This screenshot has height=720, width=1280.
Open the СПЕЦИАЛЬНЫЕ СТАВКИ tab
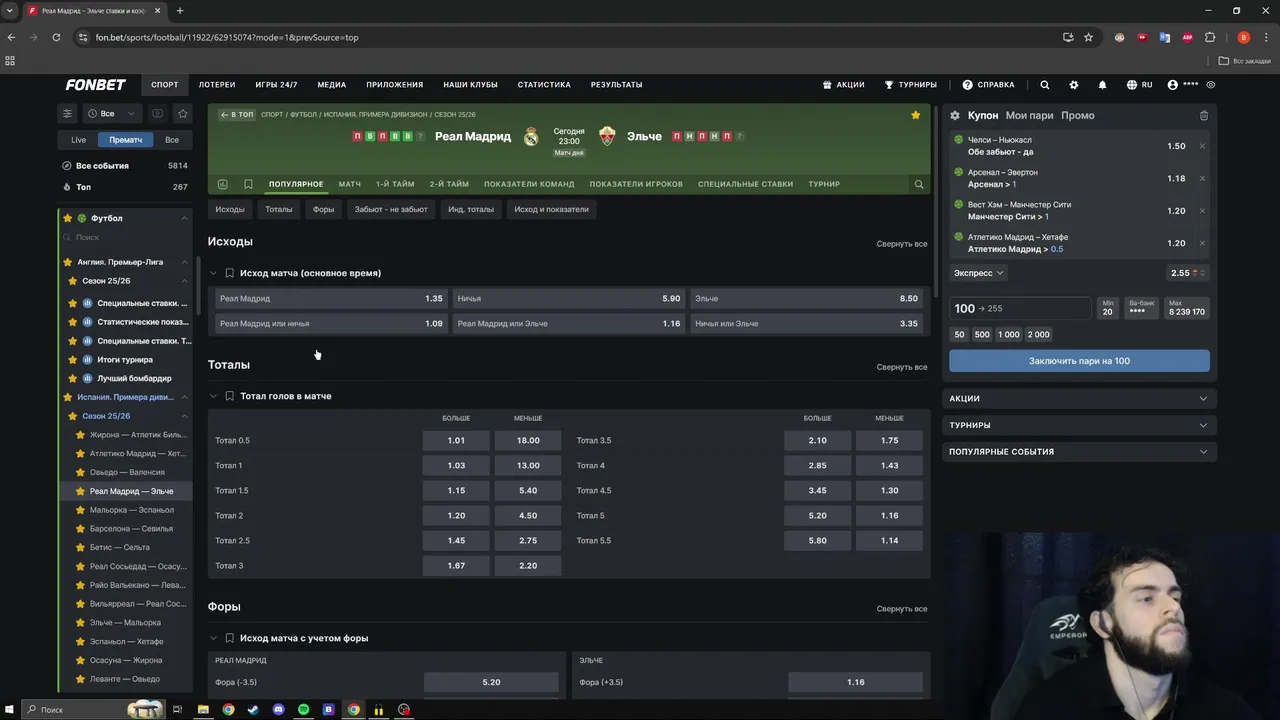coord(745,184)
